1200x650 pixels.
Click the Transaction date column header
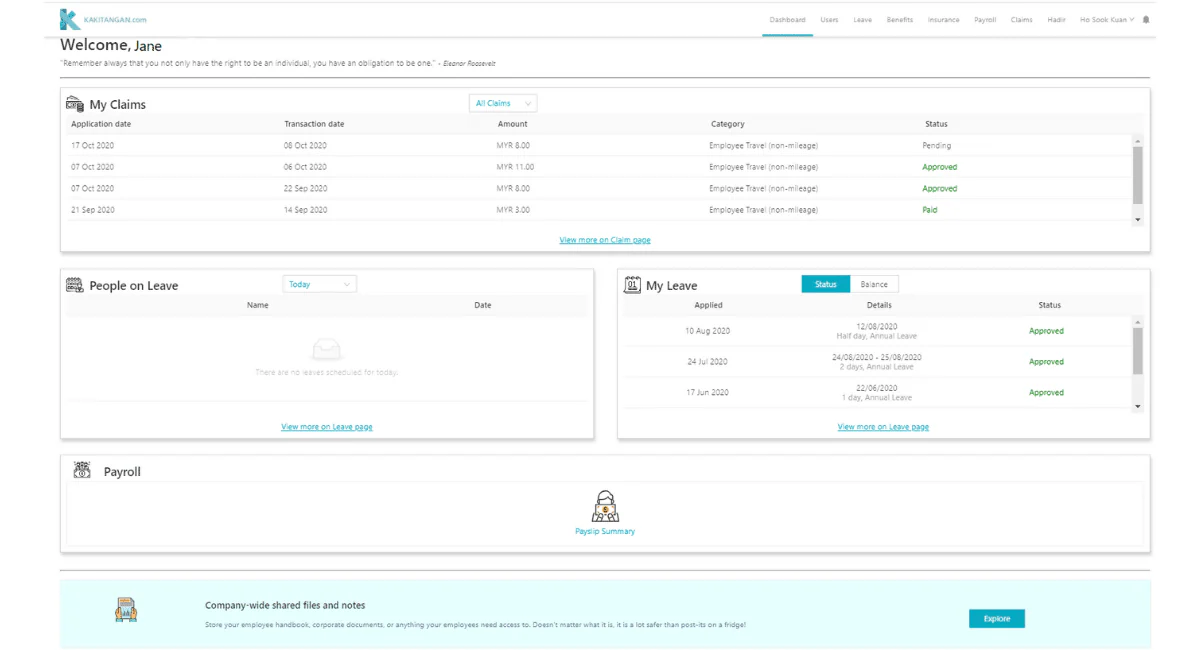coord(314,124)
